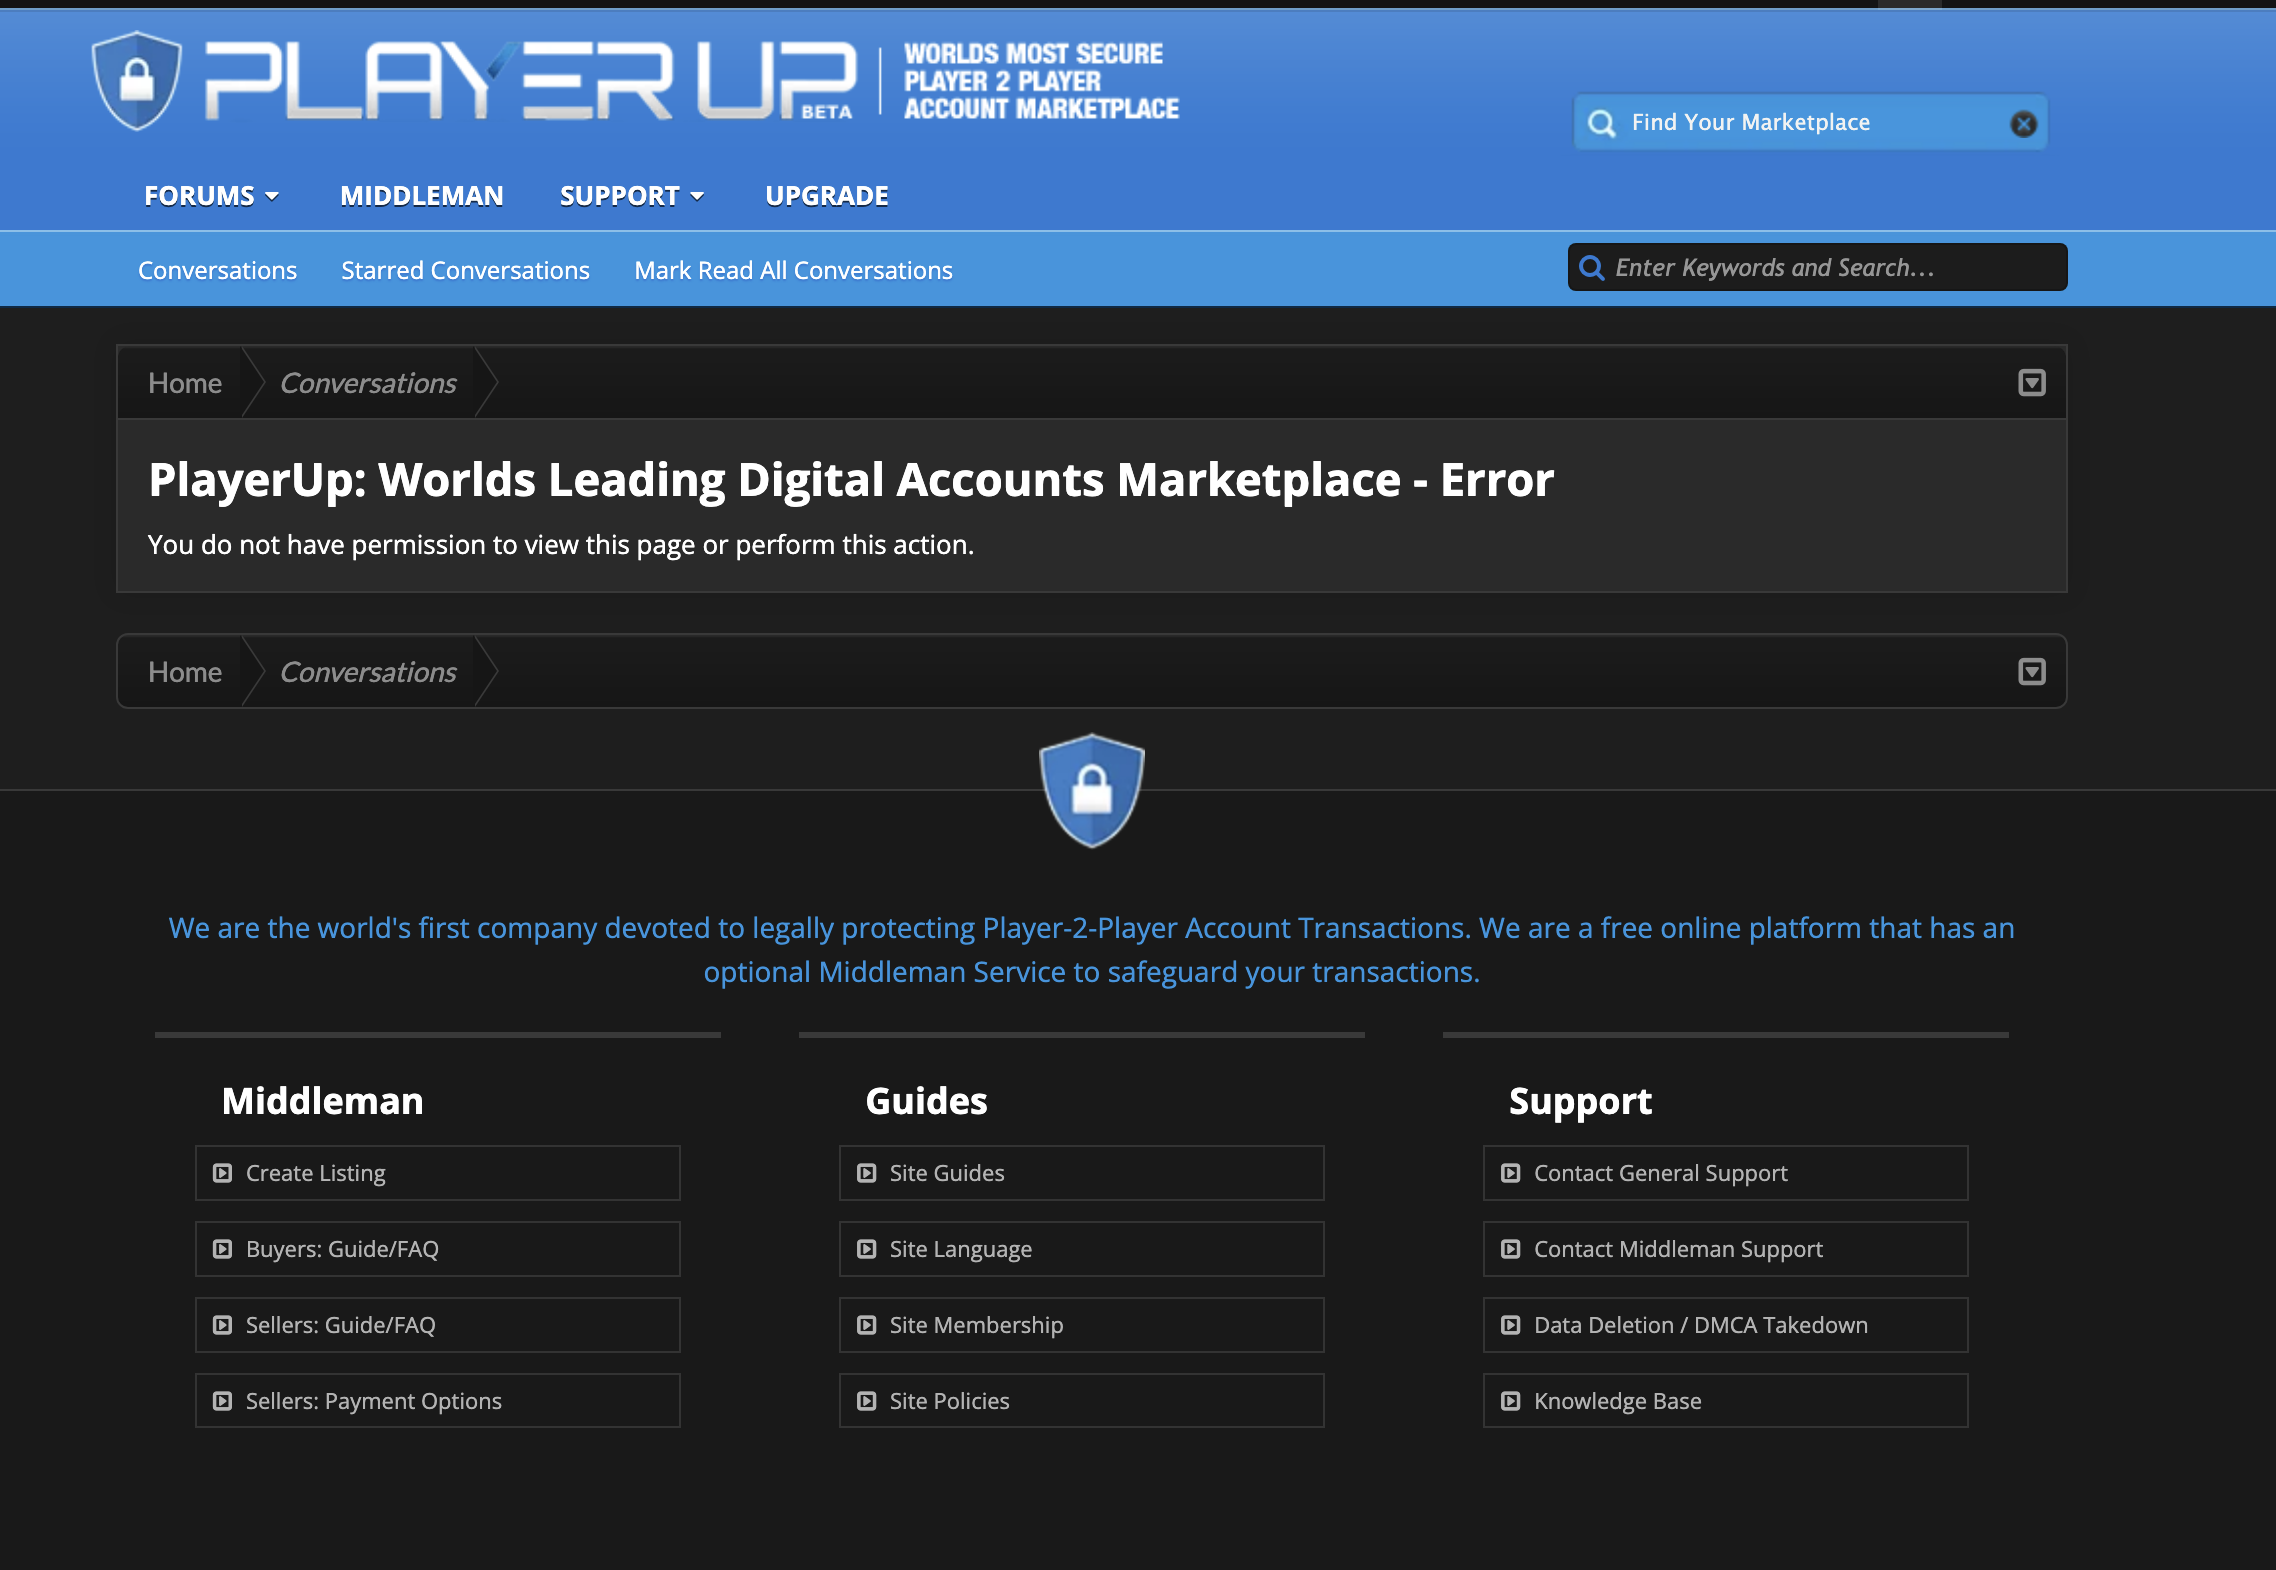Viewport: 2276px width, 1570px height.
Task: Click the arrow icon beside Site Policies
Action: click(x=867, y=1401)
